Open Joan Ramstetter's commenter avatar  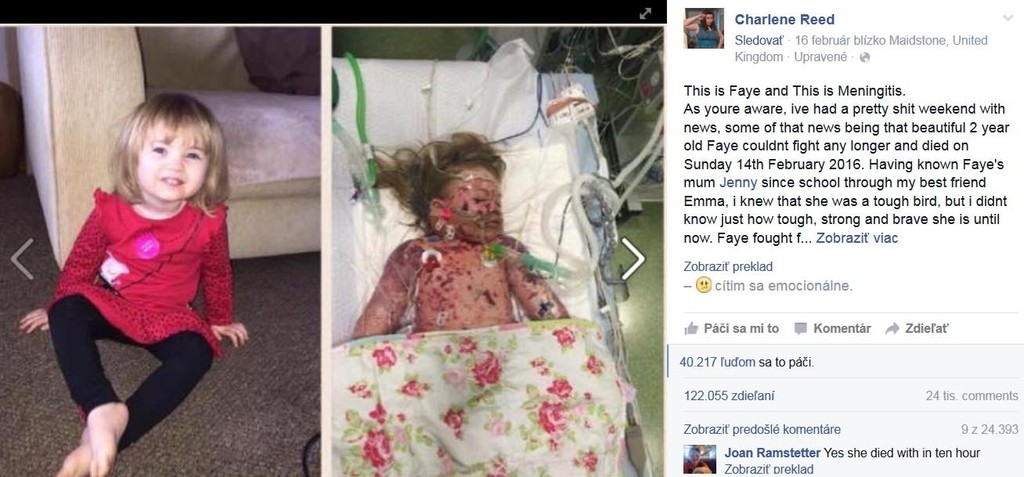pyautogui.click(x=700, y=459)
